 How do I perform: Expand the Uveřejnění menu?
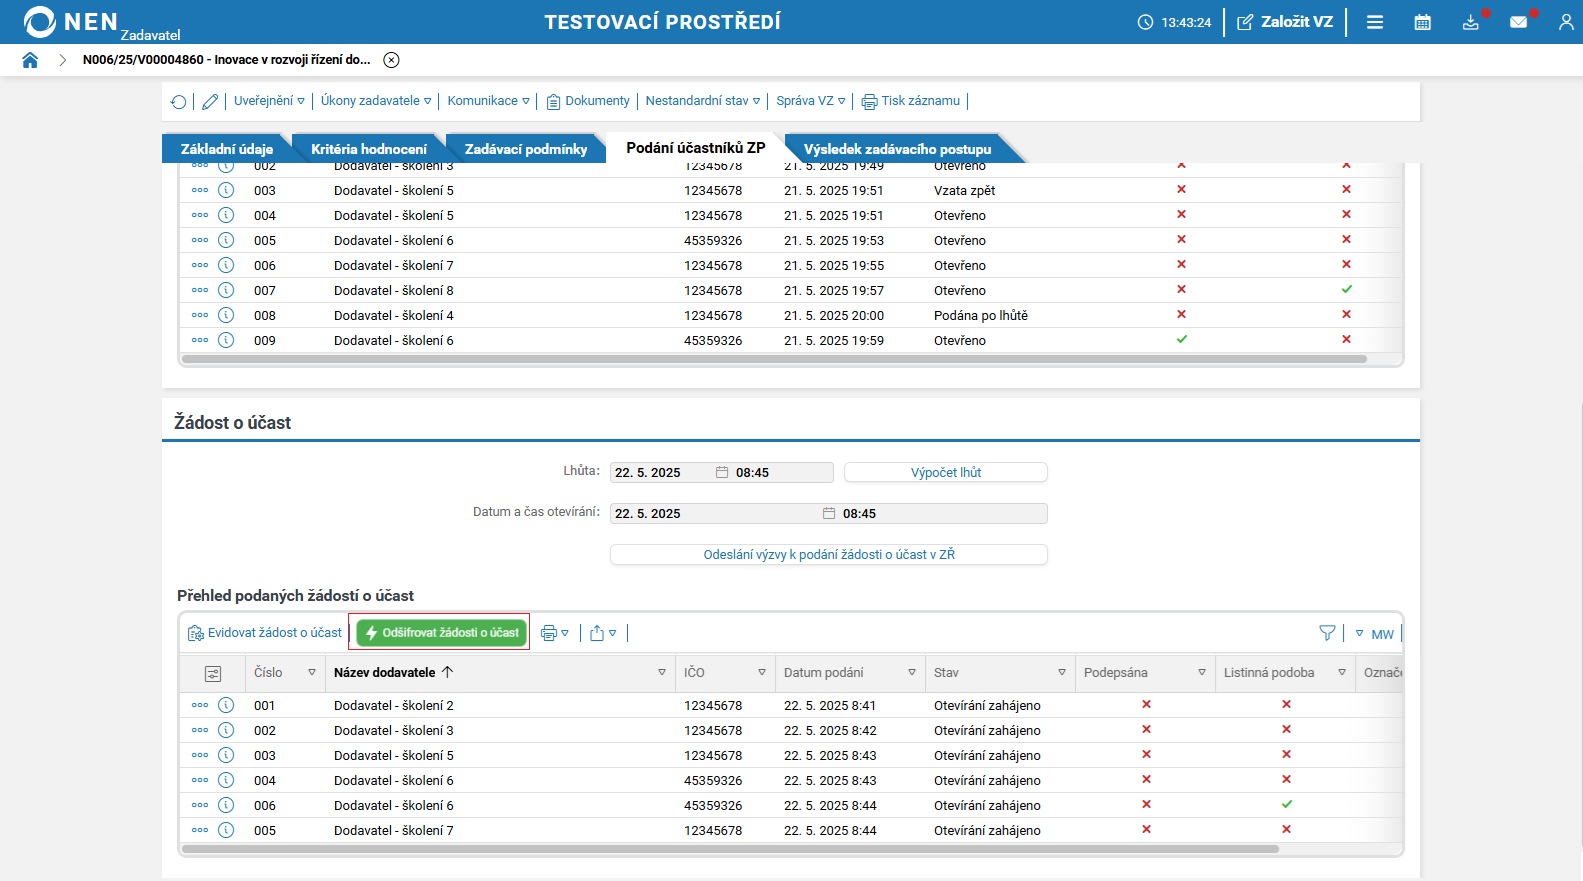tap(269, 101)
